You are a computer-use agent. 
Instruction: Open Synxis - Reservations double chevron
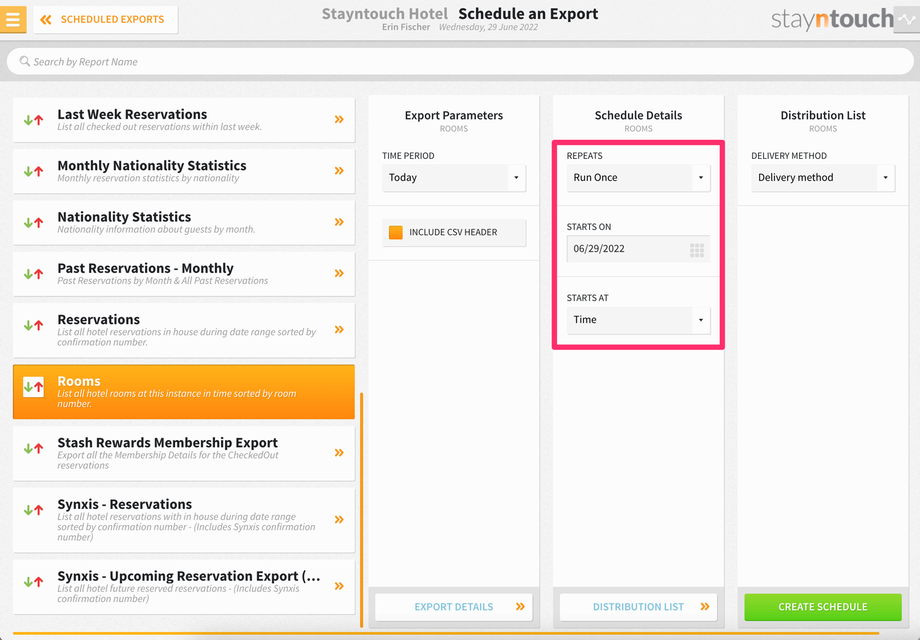pos(339,519)
